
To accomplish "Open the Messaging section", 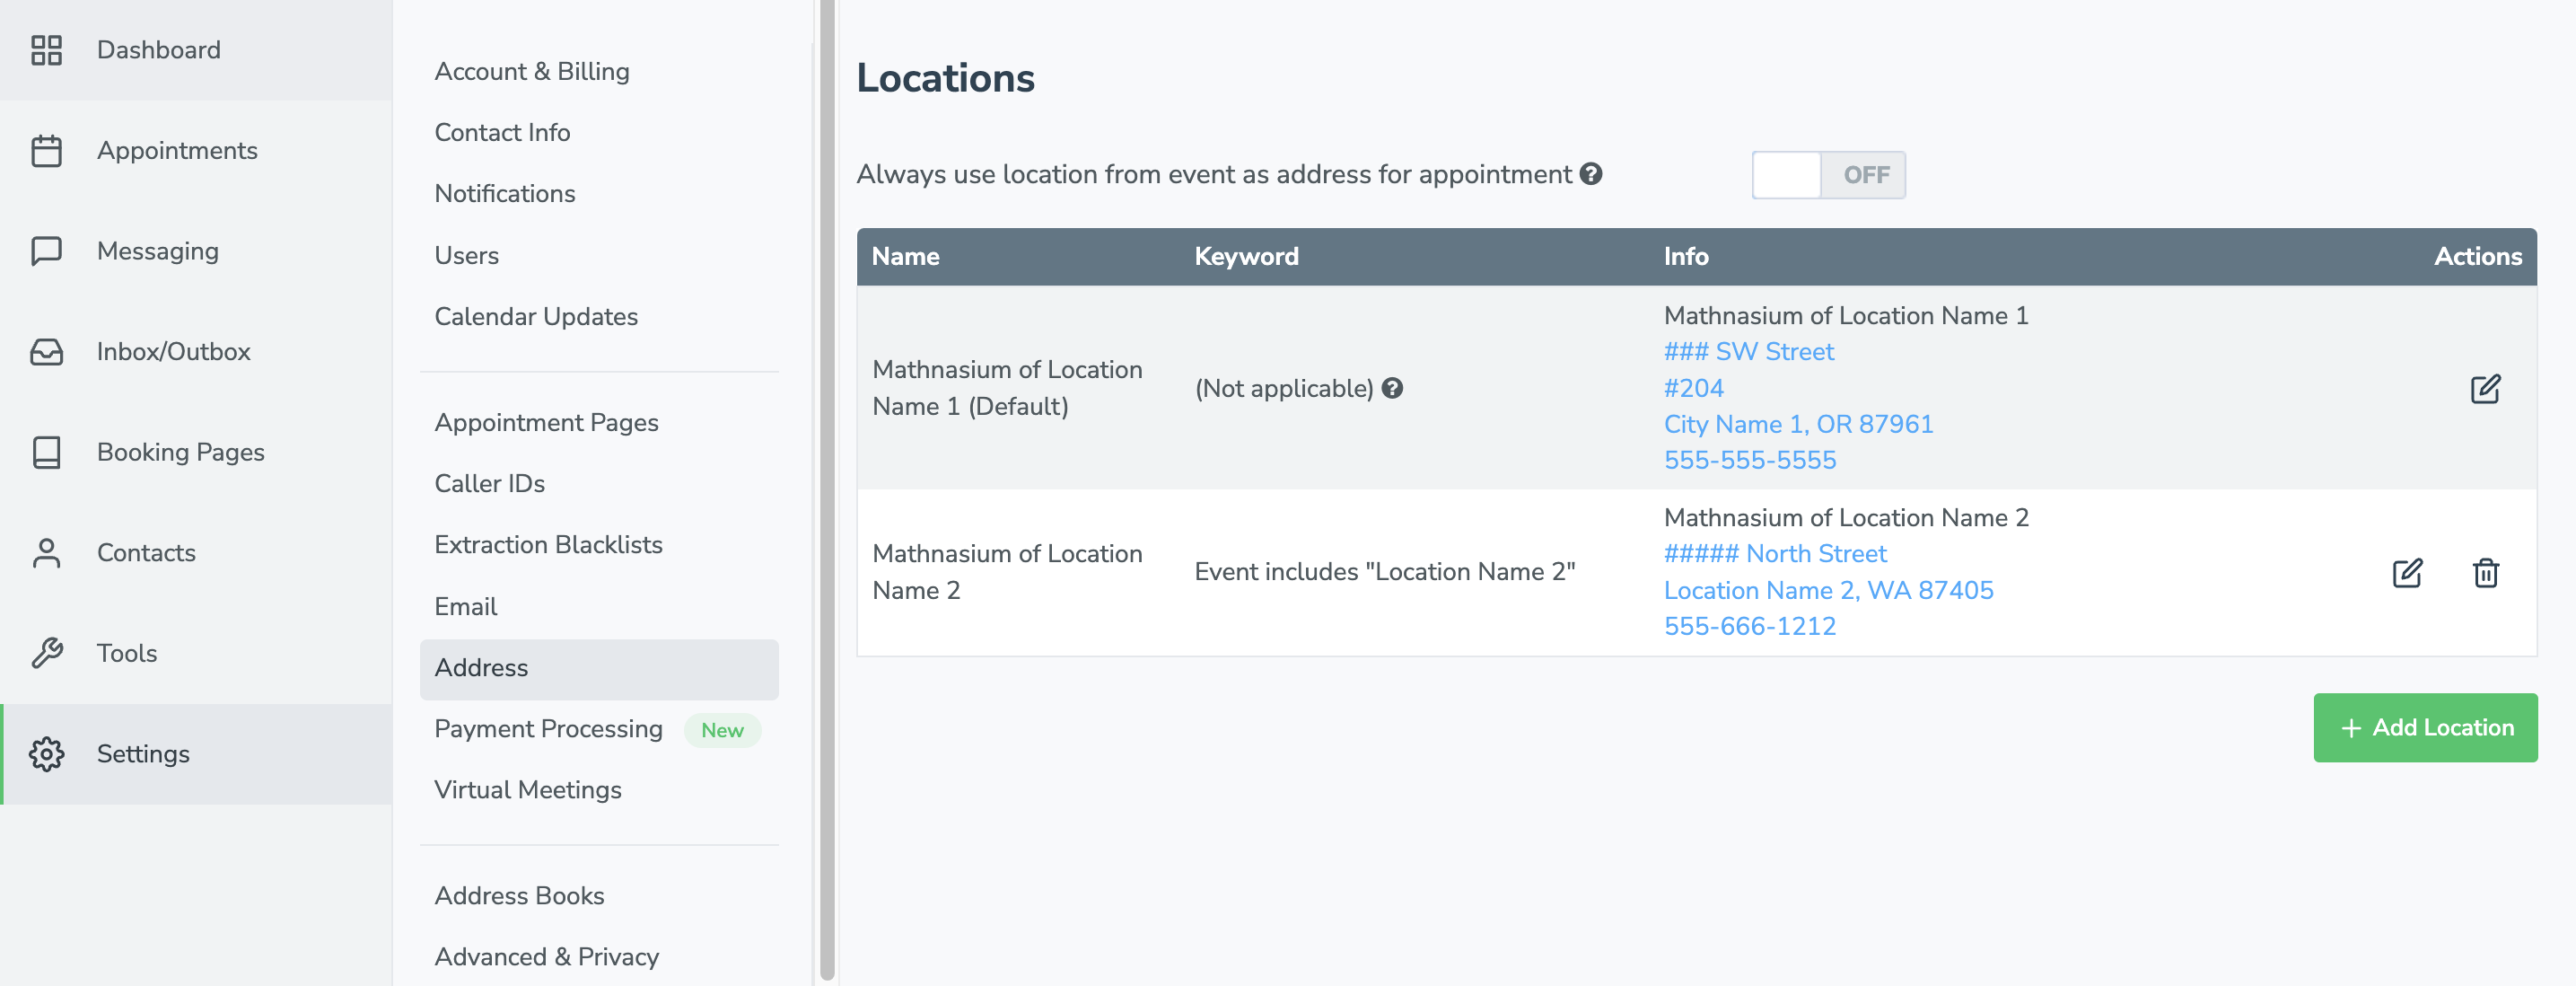I will (196, 251).
